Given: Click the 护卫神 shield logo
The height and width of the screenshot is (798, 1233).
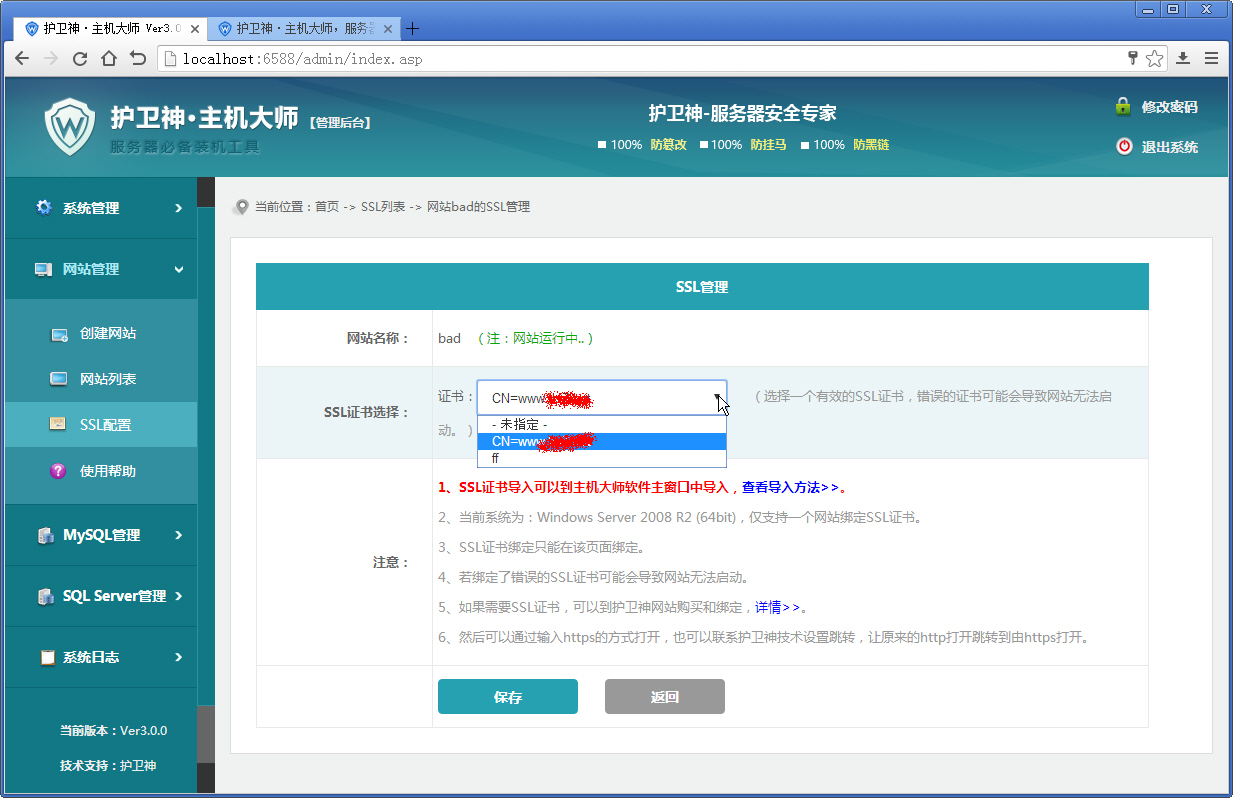Looking at the screenshot, I should (x=70, y=127).
